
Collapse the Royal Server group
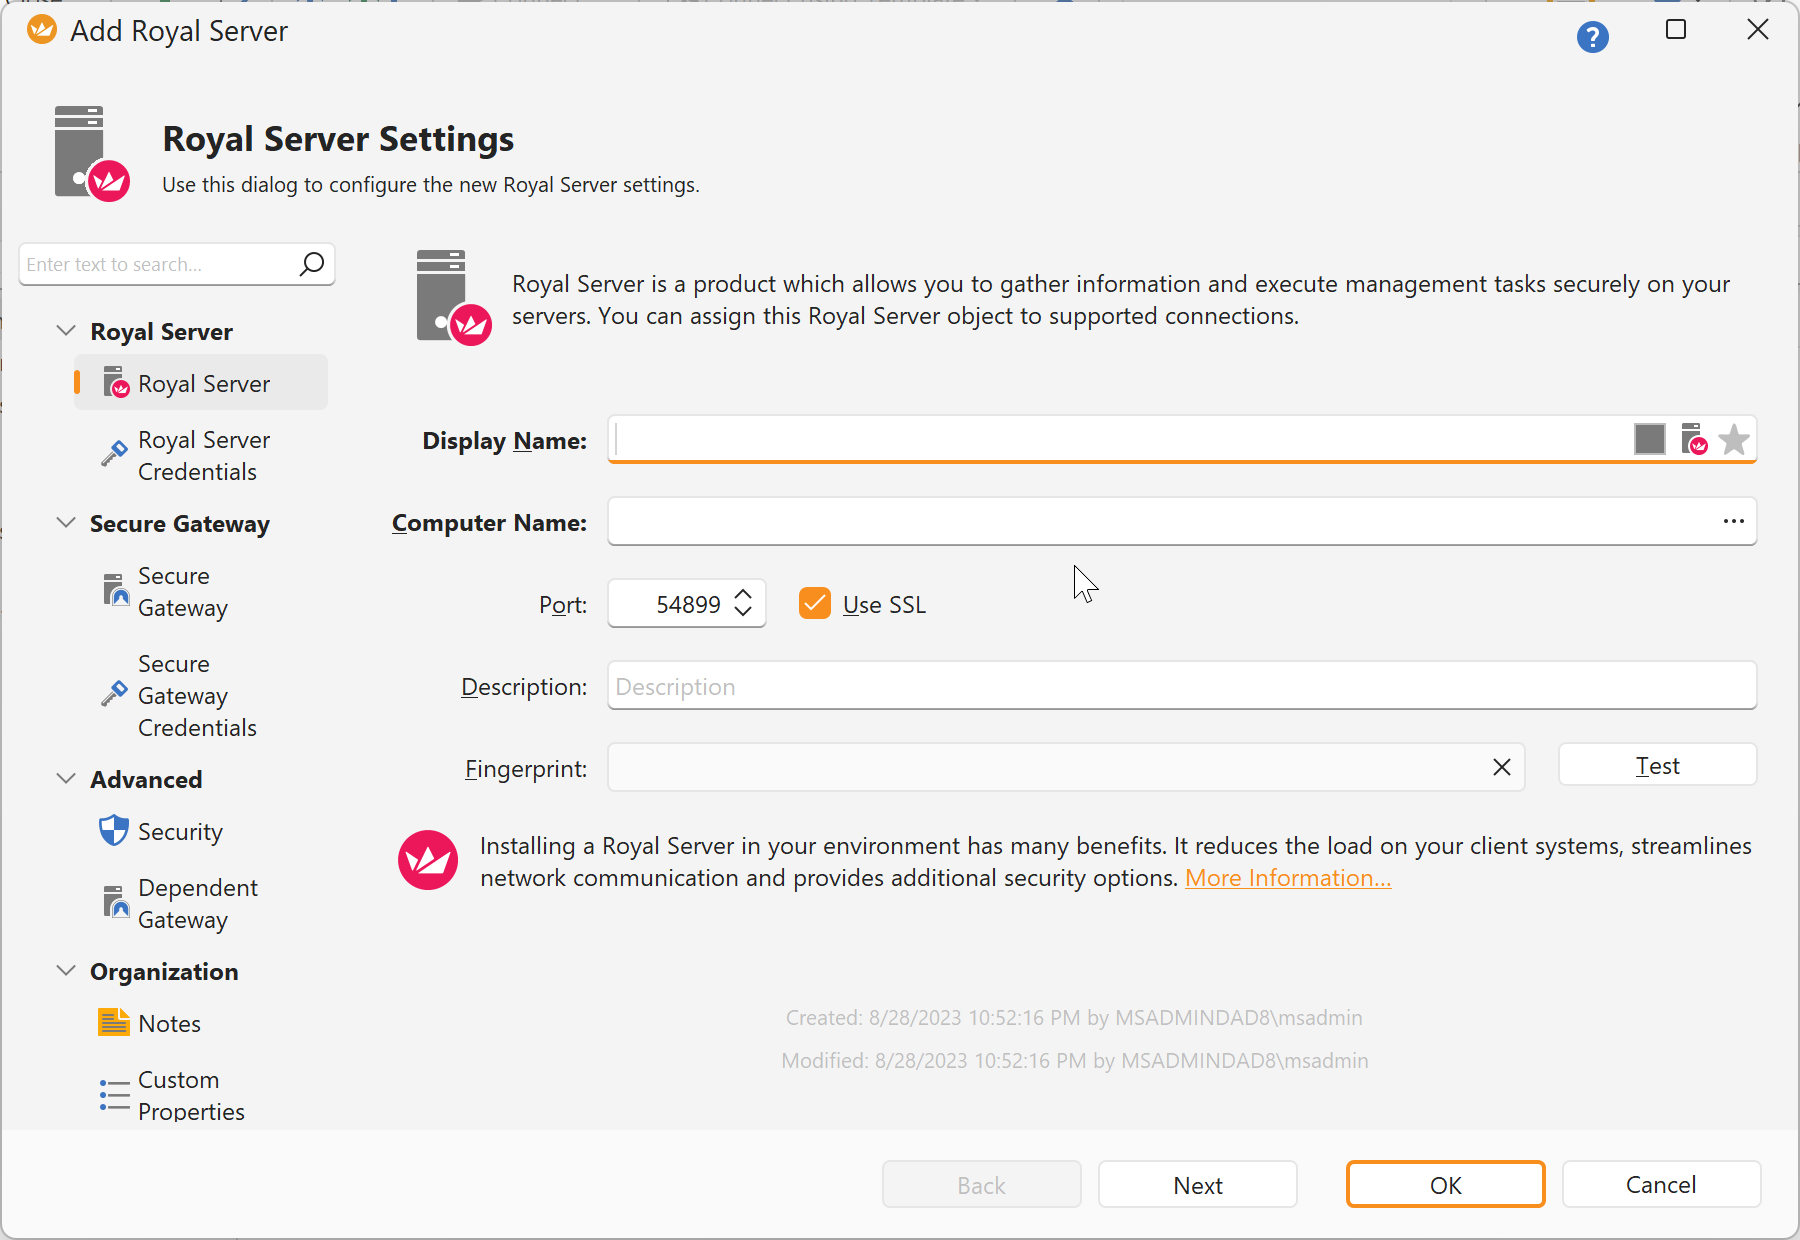pyautogui.click(x=66, y=330)
